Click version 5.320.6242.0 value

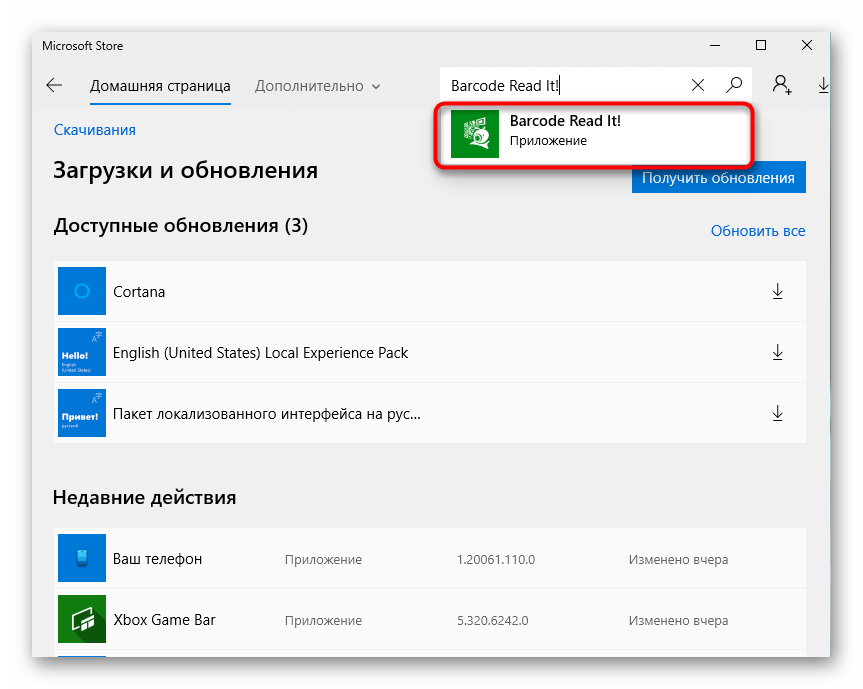coord(493,621)
